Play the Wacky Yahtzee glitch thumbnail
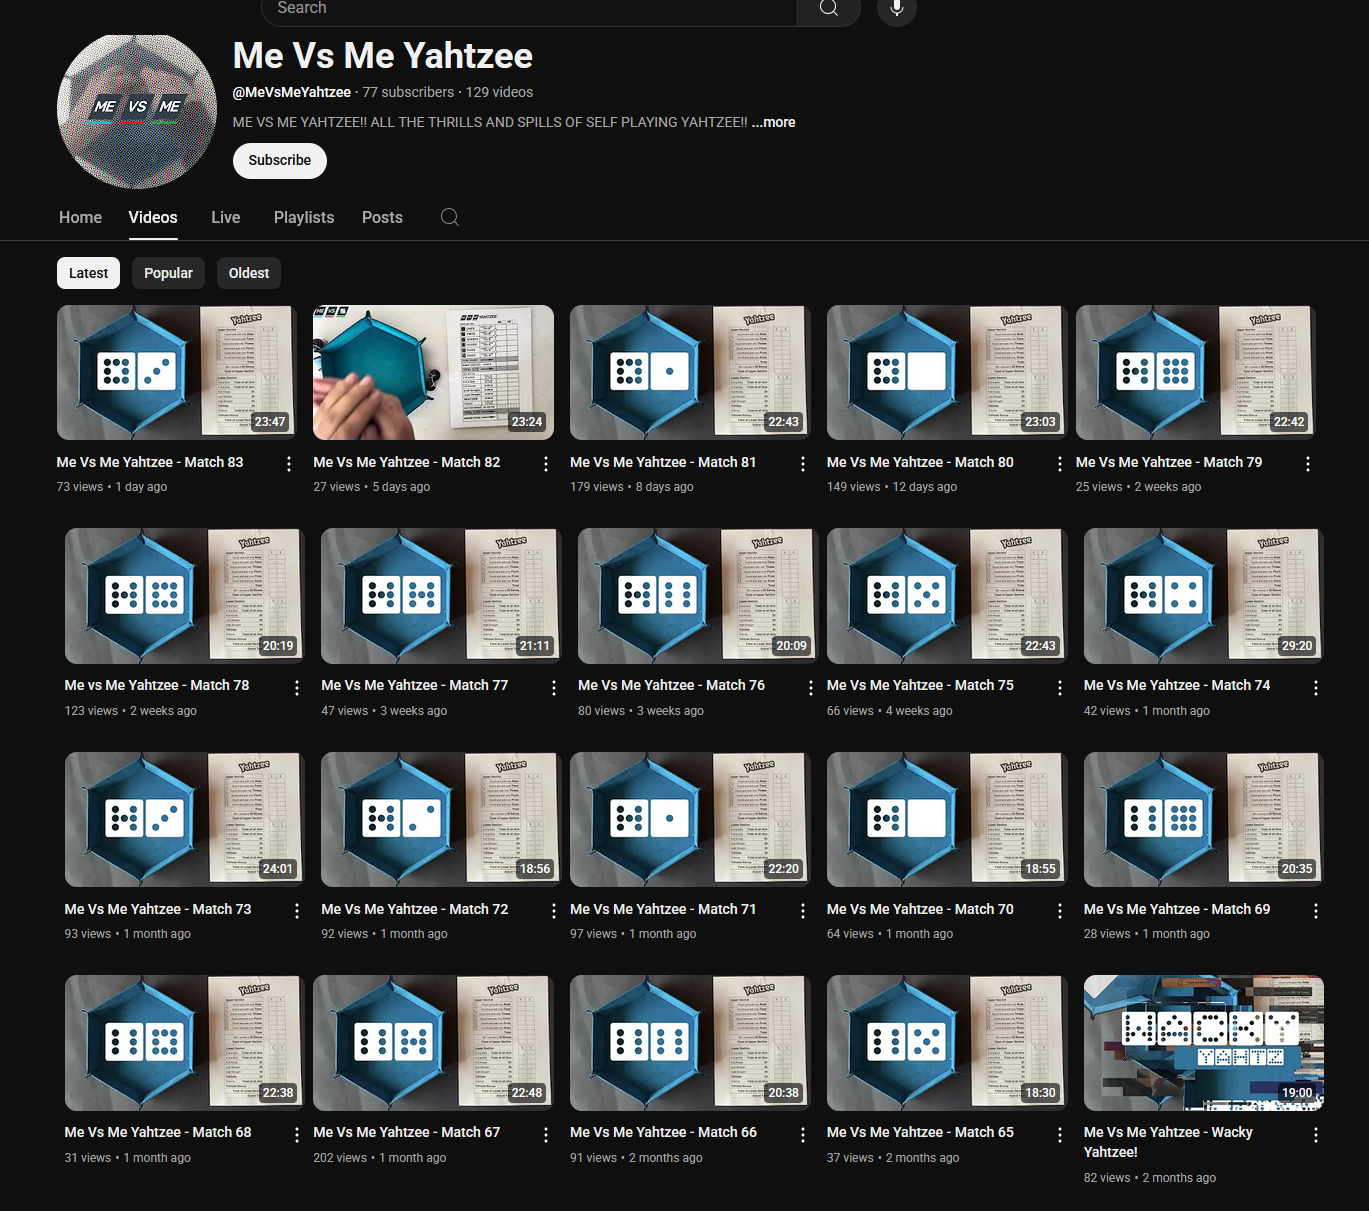This screenshot has height=1211, width=1369. pyautogui.click(x=1204, y=1043)
